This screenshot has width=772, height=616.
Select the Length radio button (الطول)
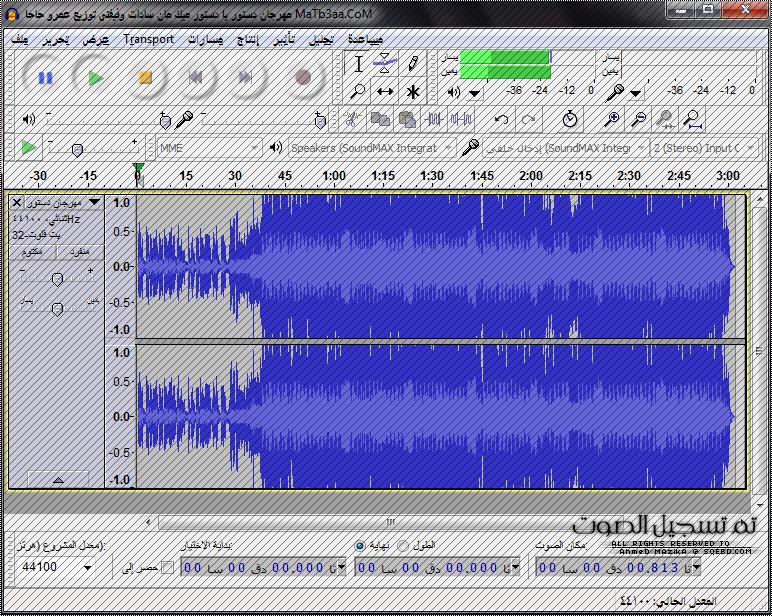tap(403, 546)
